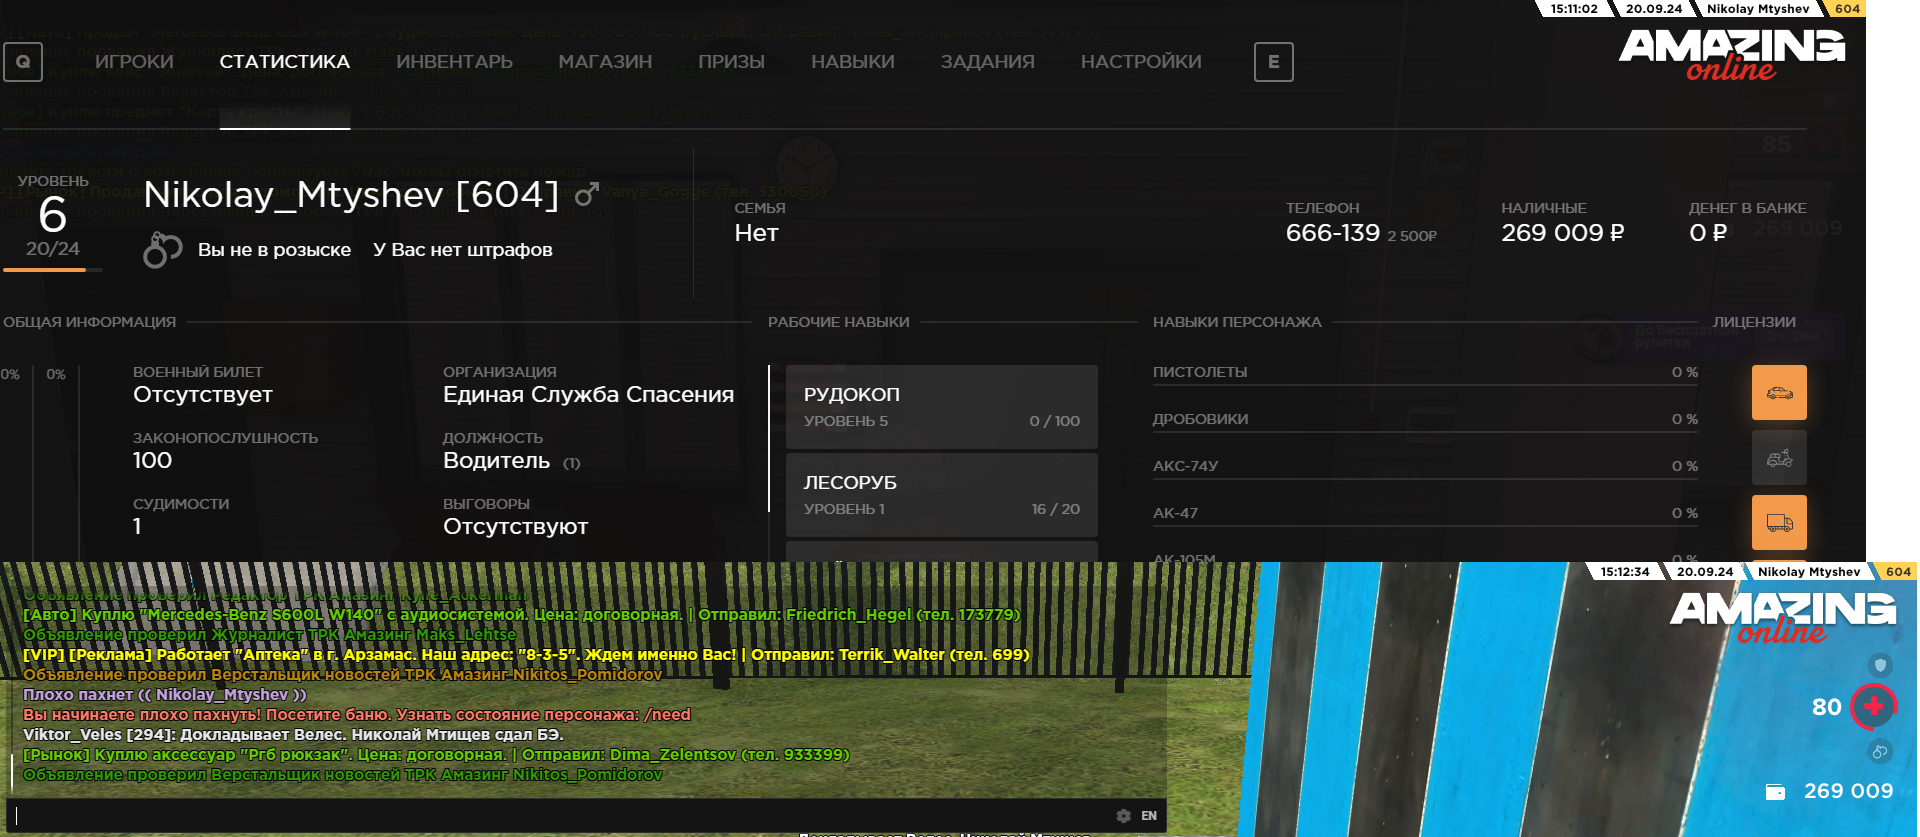Click the level progress bar under 20/24
The width and height of the screenshot is (1920, 837).
click(52, 270)
